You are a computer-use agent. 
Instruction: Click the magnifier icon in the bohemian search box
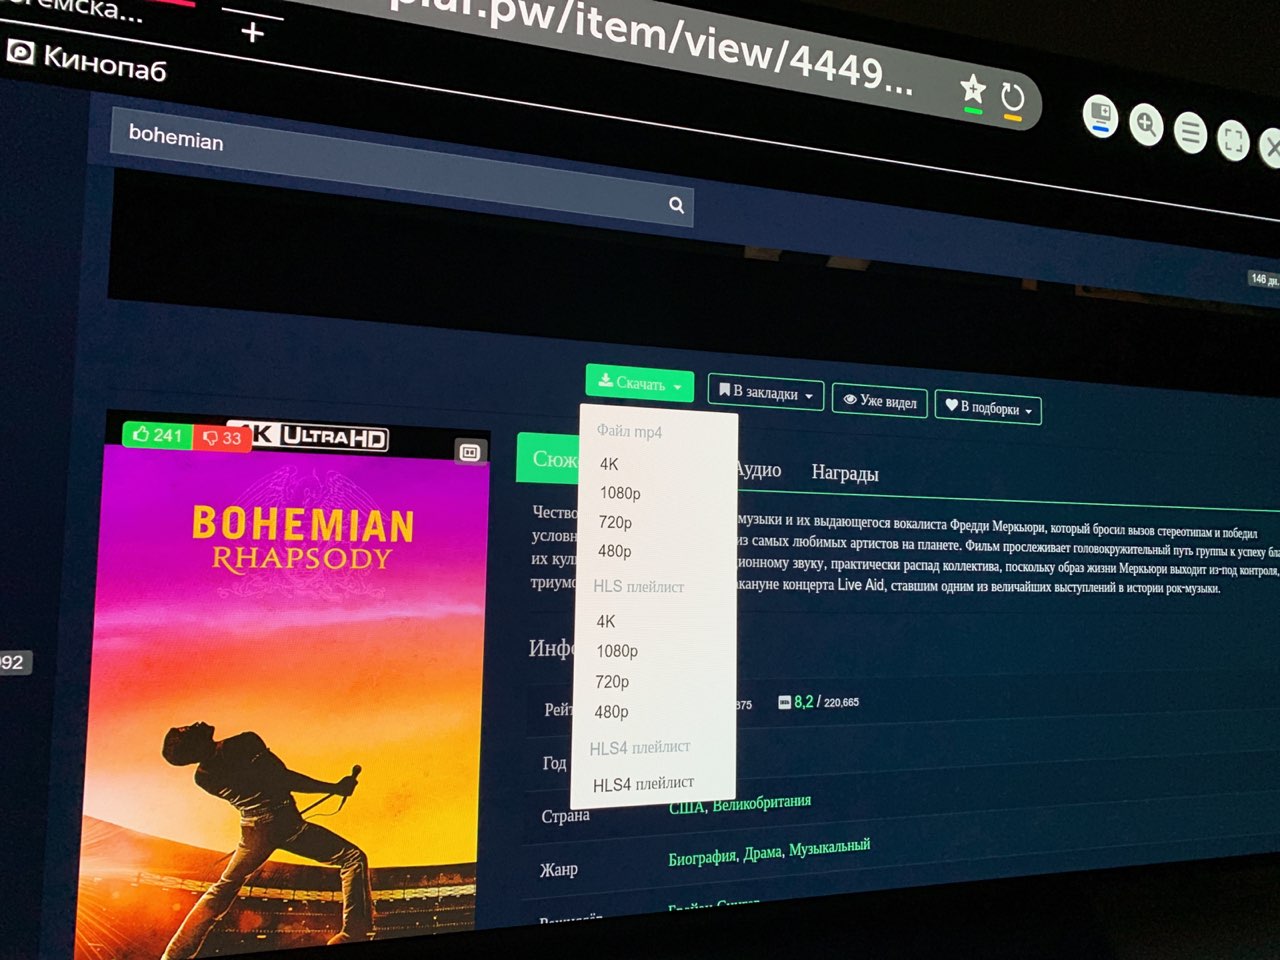point(676,205)
